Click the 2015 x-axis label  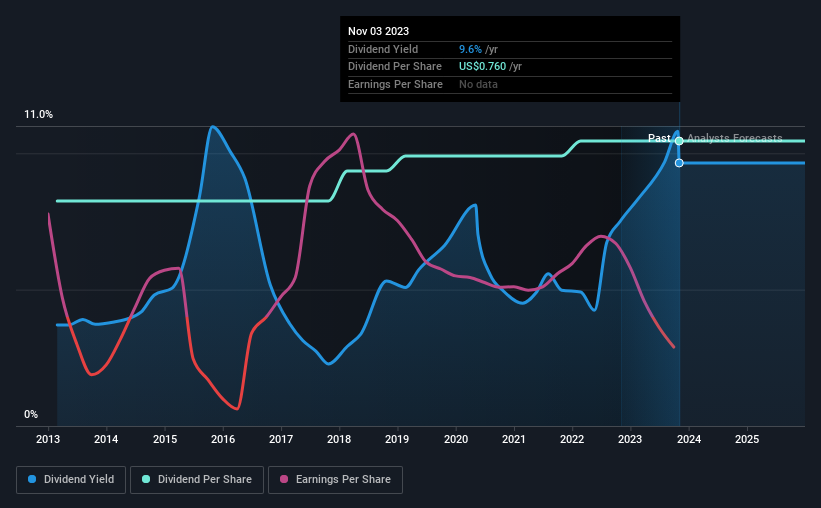(165, 439)
